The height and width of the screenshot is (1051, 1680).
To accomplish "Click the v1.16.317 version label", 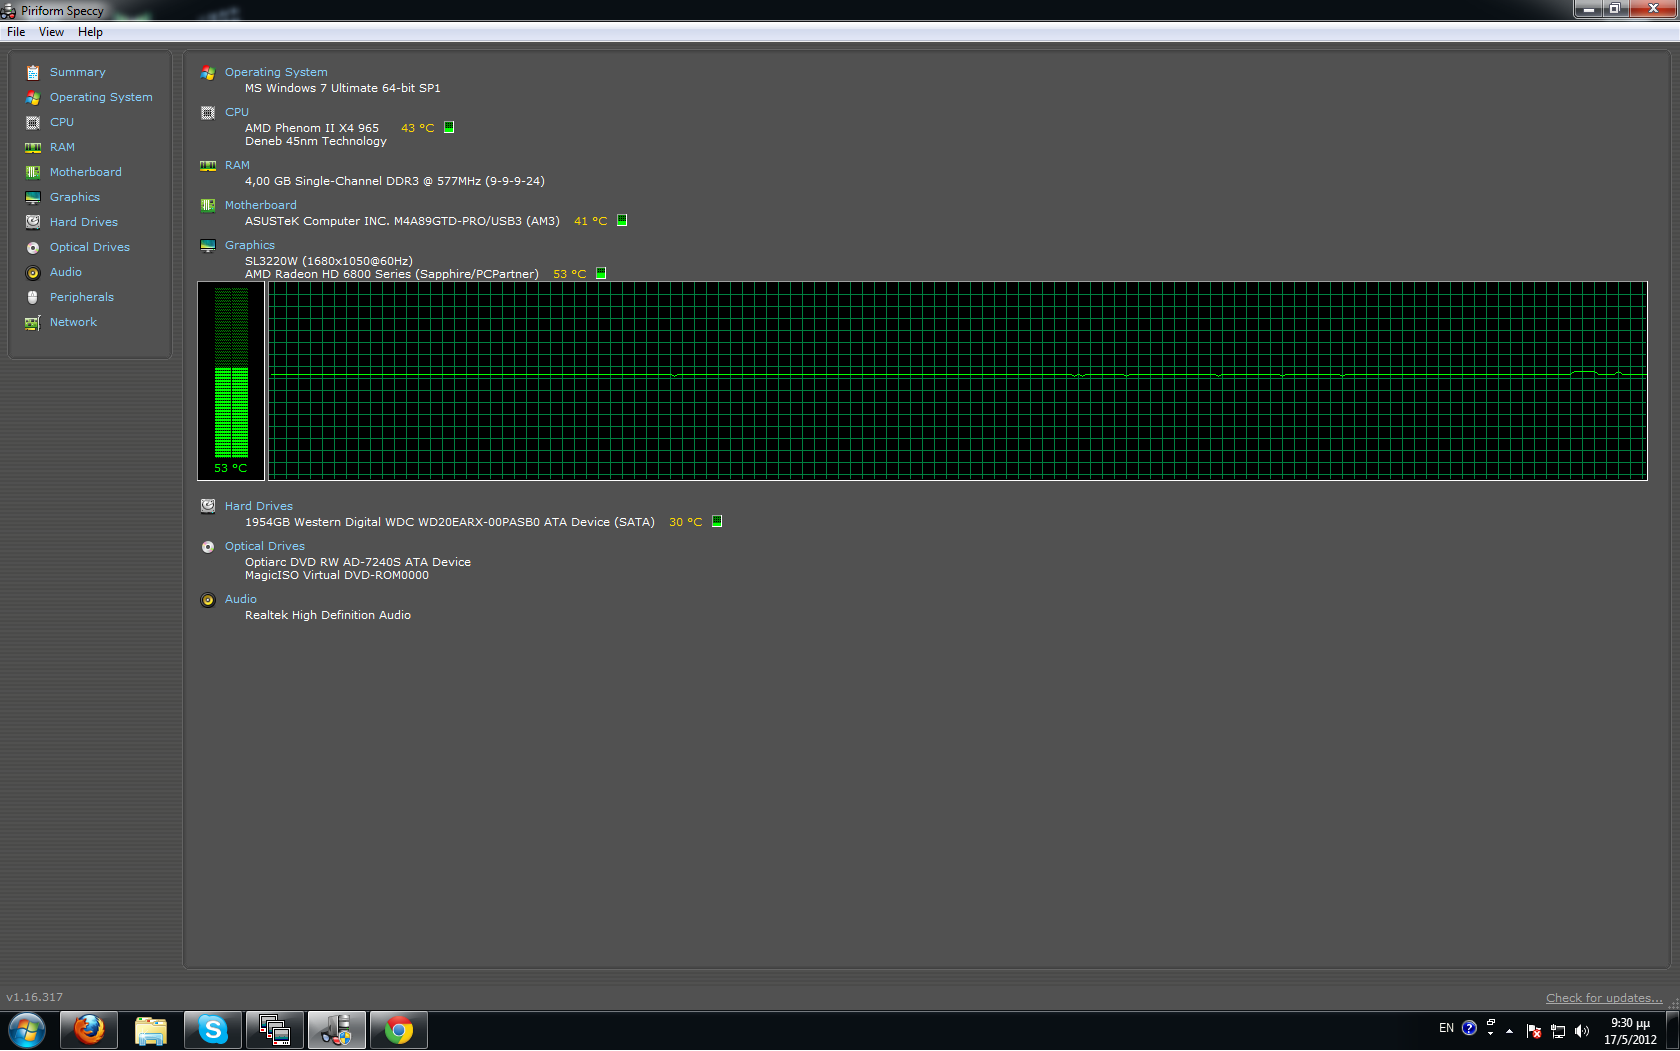I will pos(35,997).
